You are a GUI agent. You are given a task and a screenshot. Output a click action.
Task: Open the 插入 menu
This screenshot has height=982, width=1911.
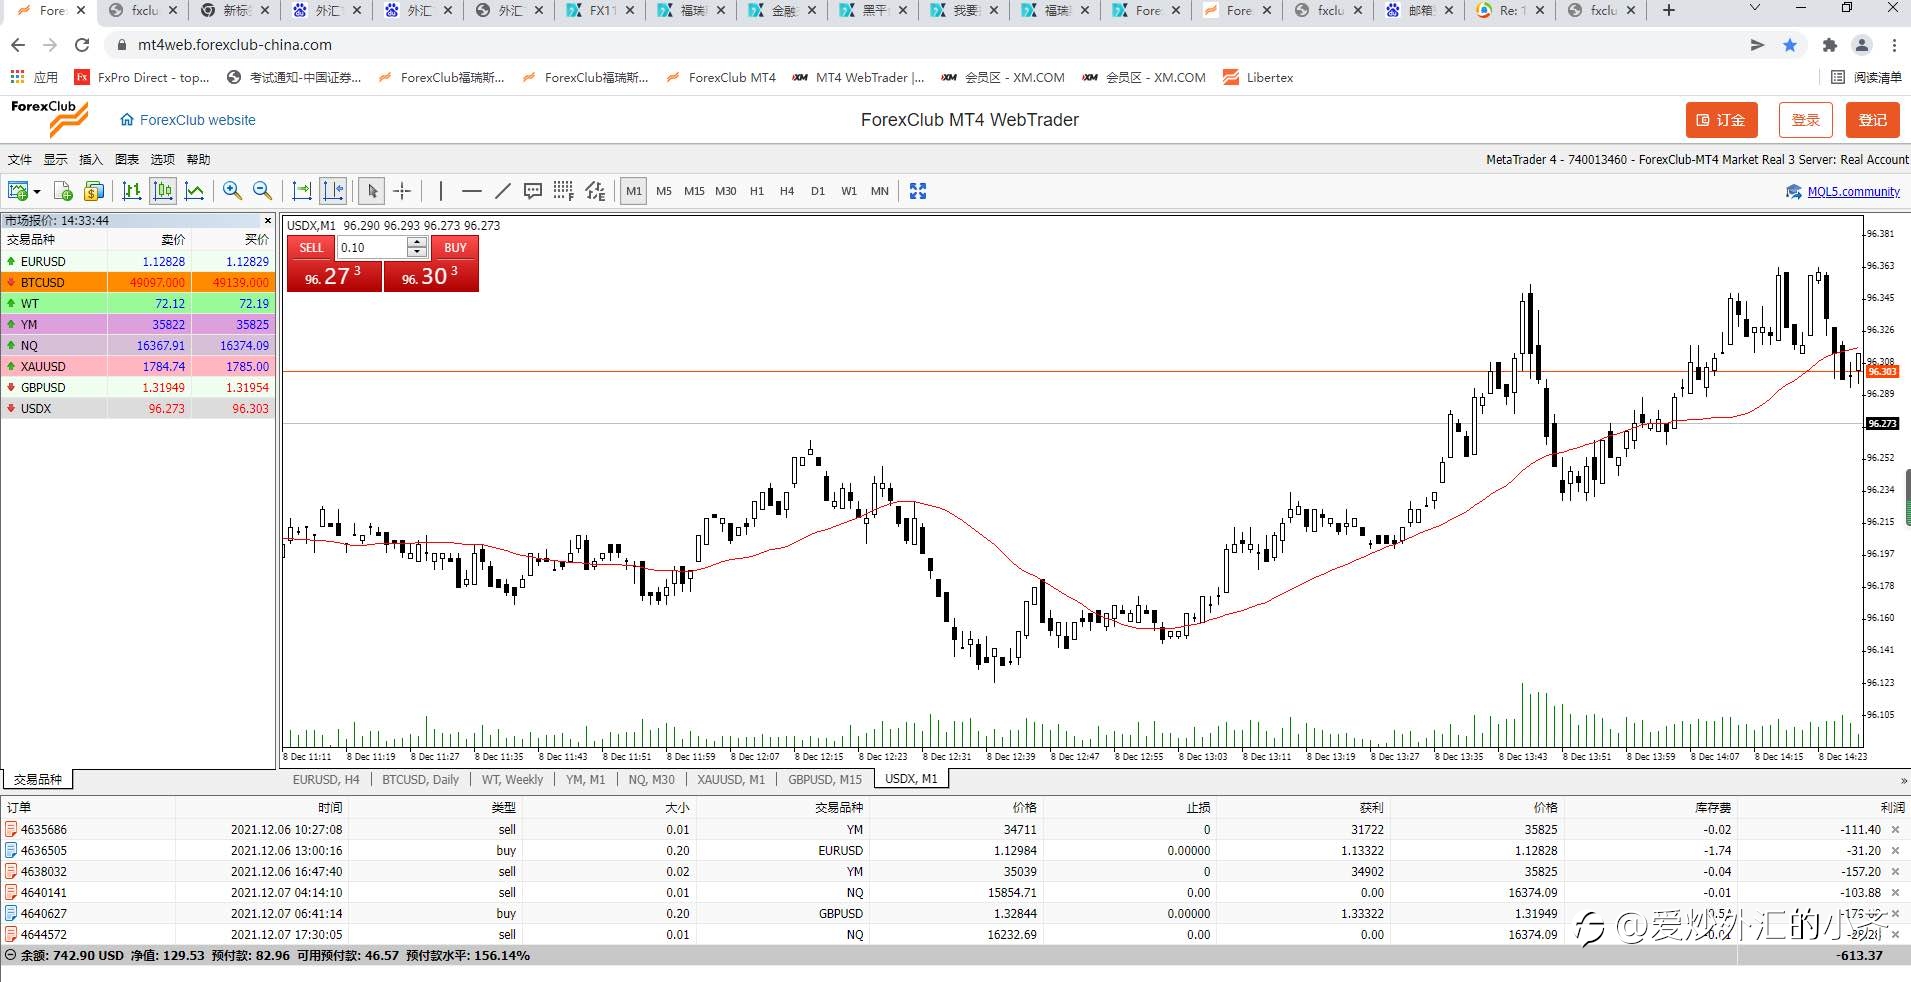click(x=91, y=160)
